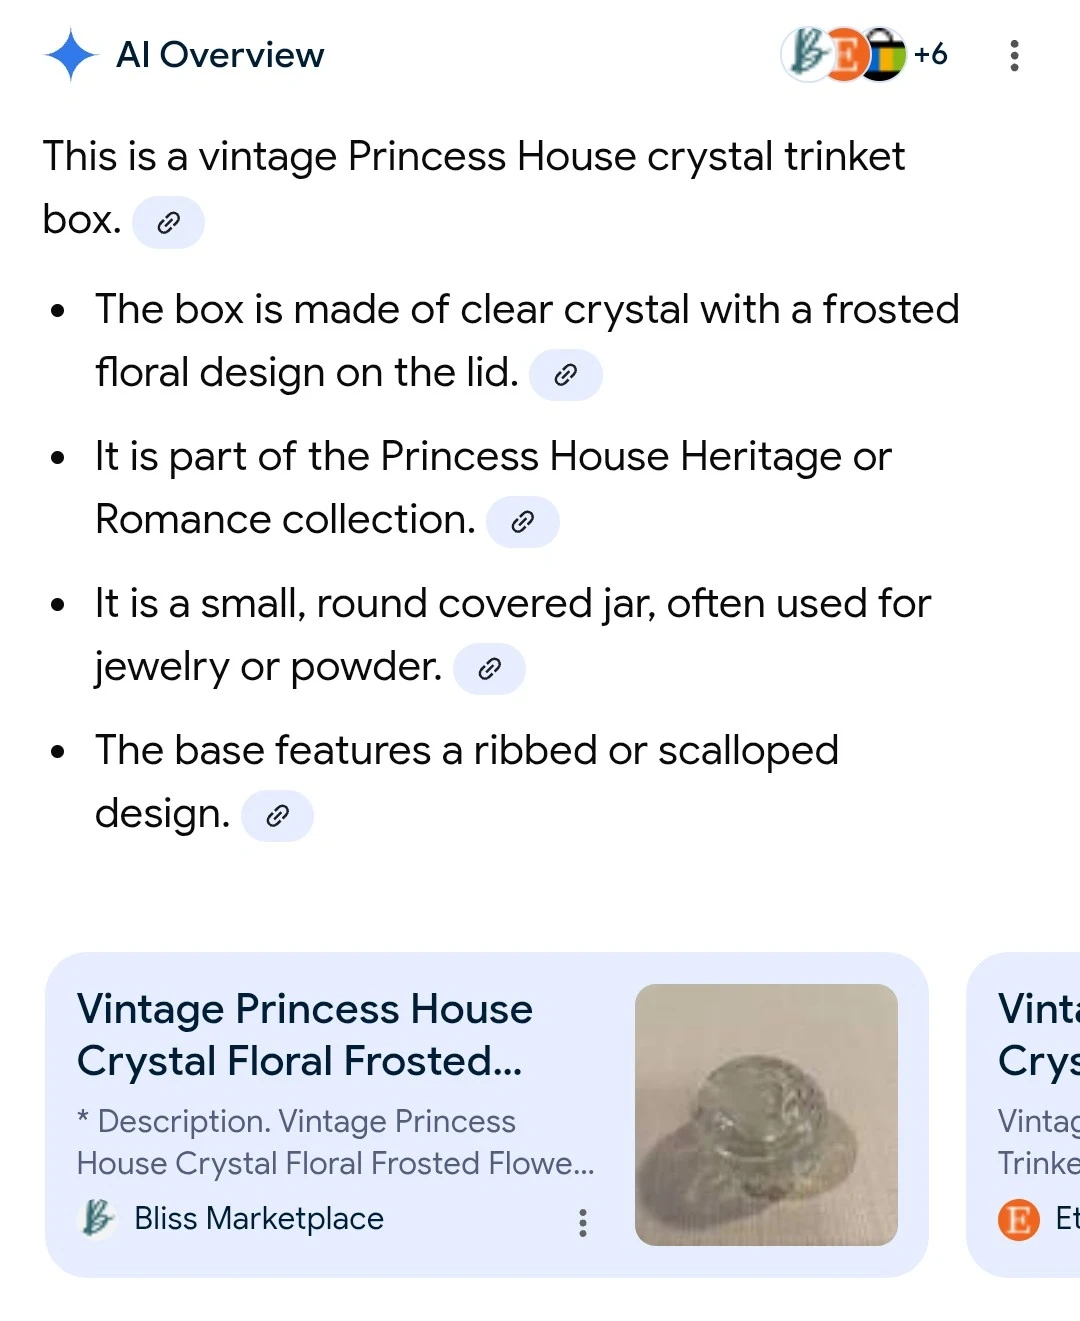Open source link after 'crystal trinket box.'
The width and height of the screenshot is (1080, 1321).
coord(168,222)
